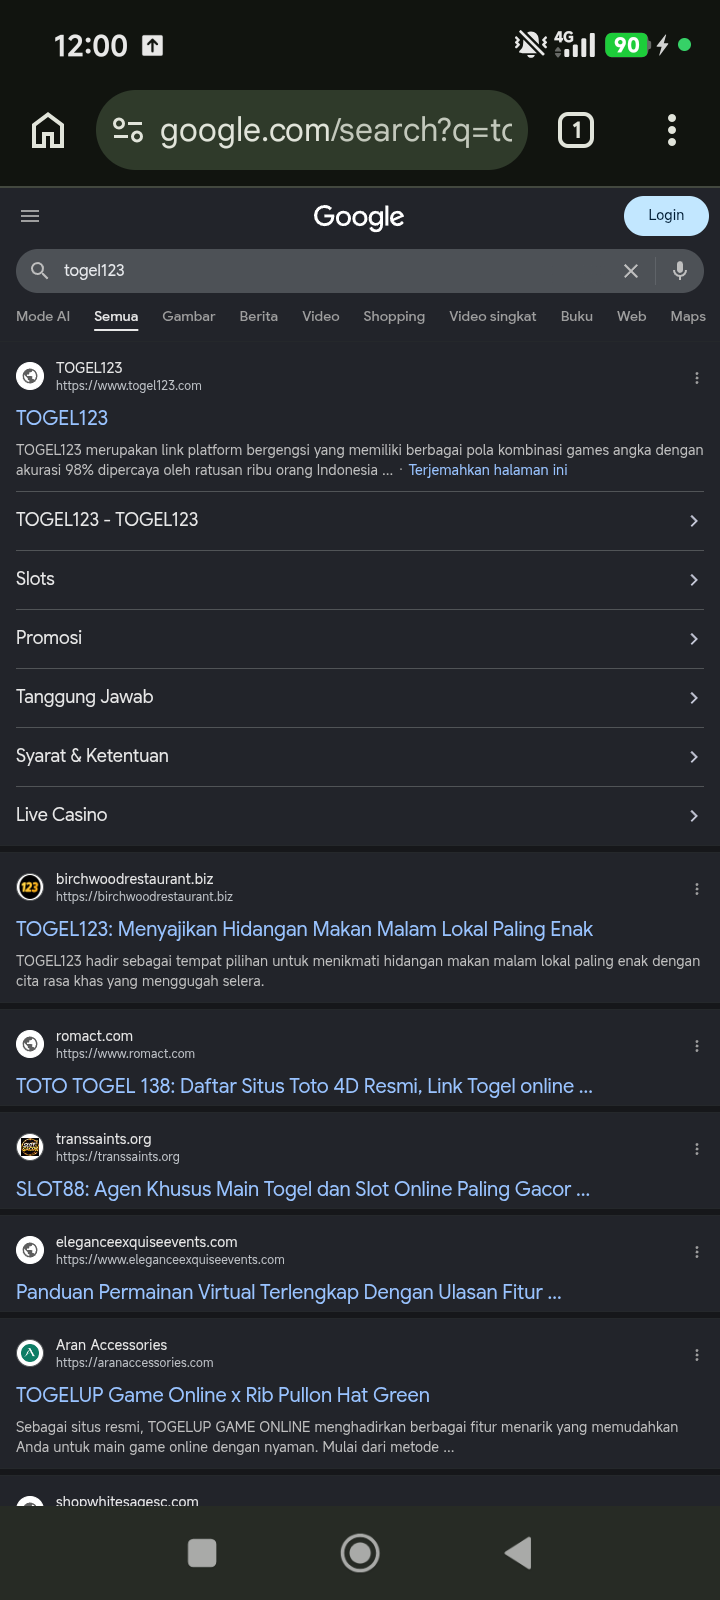Select the Mode AI tab
Screen dimensions: 720x1600
coord(43,316)
